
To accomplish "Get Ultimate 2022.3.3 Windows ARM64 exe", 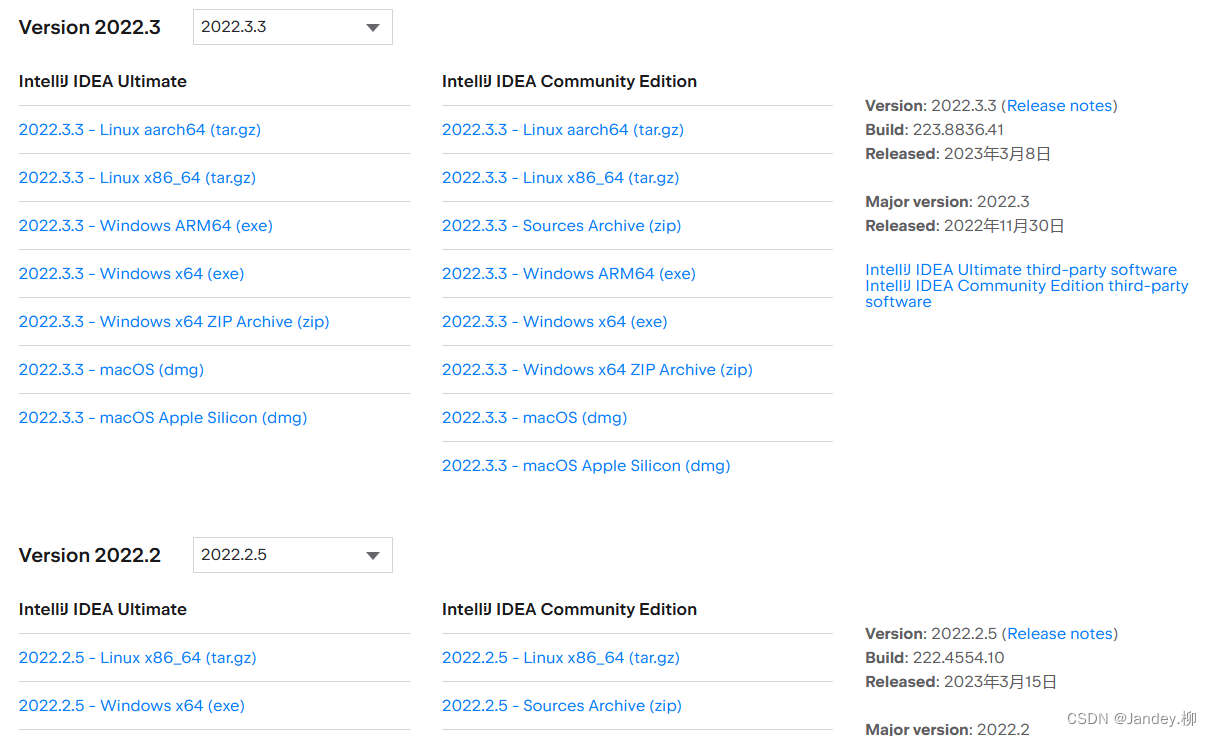I will pyautogui.click(x=145, y=226).
